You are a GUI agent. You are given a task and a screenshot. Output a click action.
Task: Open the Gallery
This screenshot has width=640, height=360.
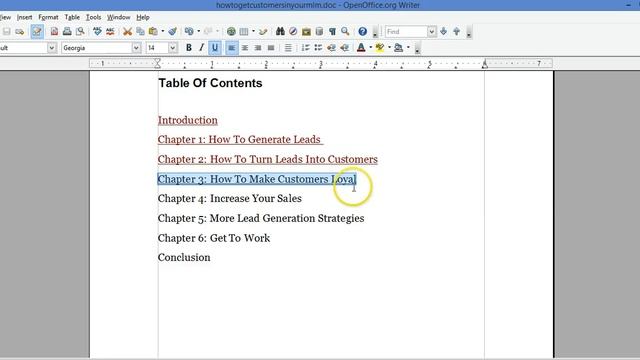point(306,31)
